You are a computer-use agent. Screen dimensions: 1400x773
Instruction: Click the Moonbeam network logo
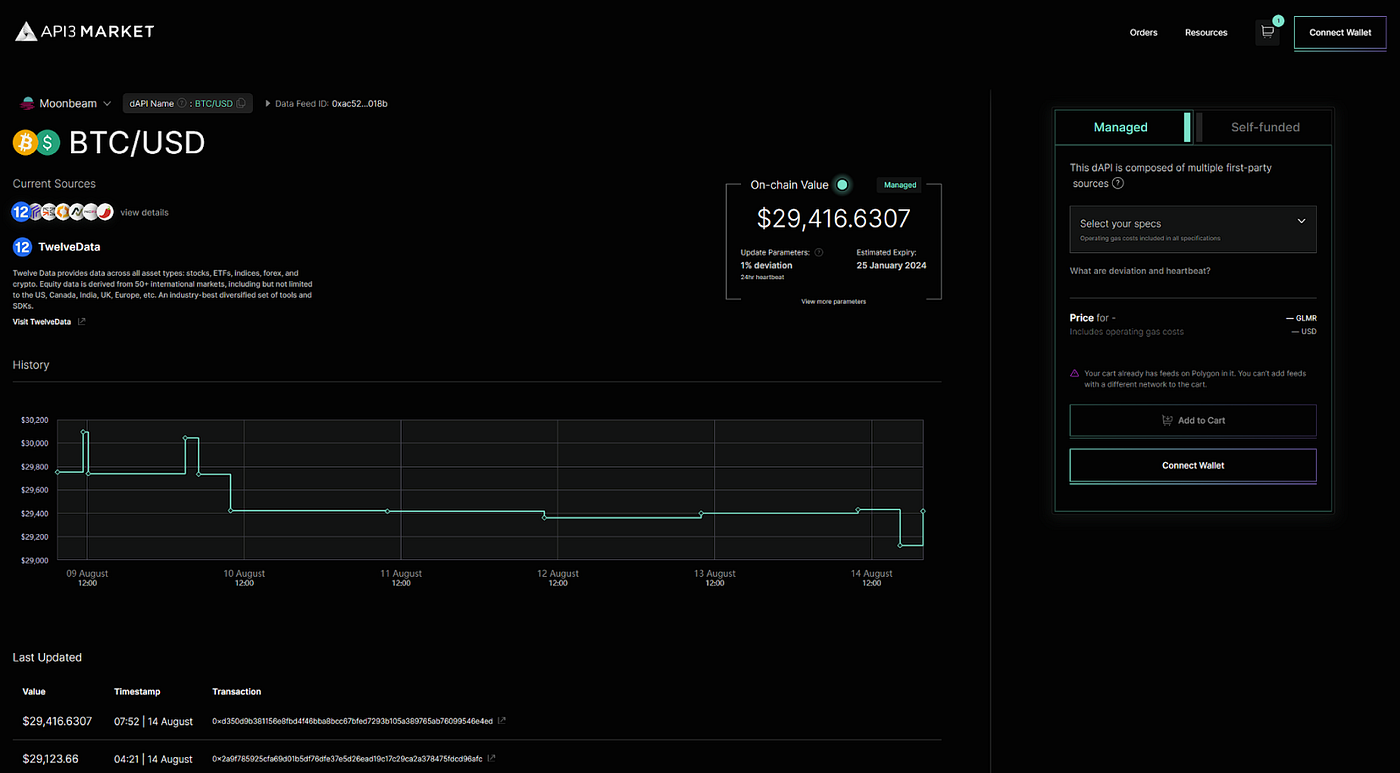point(27,103)
